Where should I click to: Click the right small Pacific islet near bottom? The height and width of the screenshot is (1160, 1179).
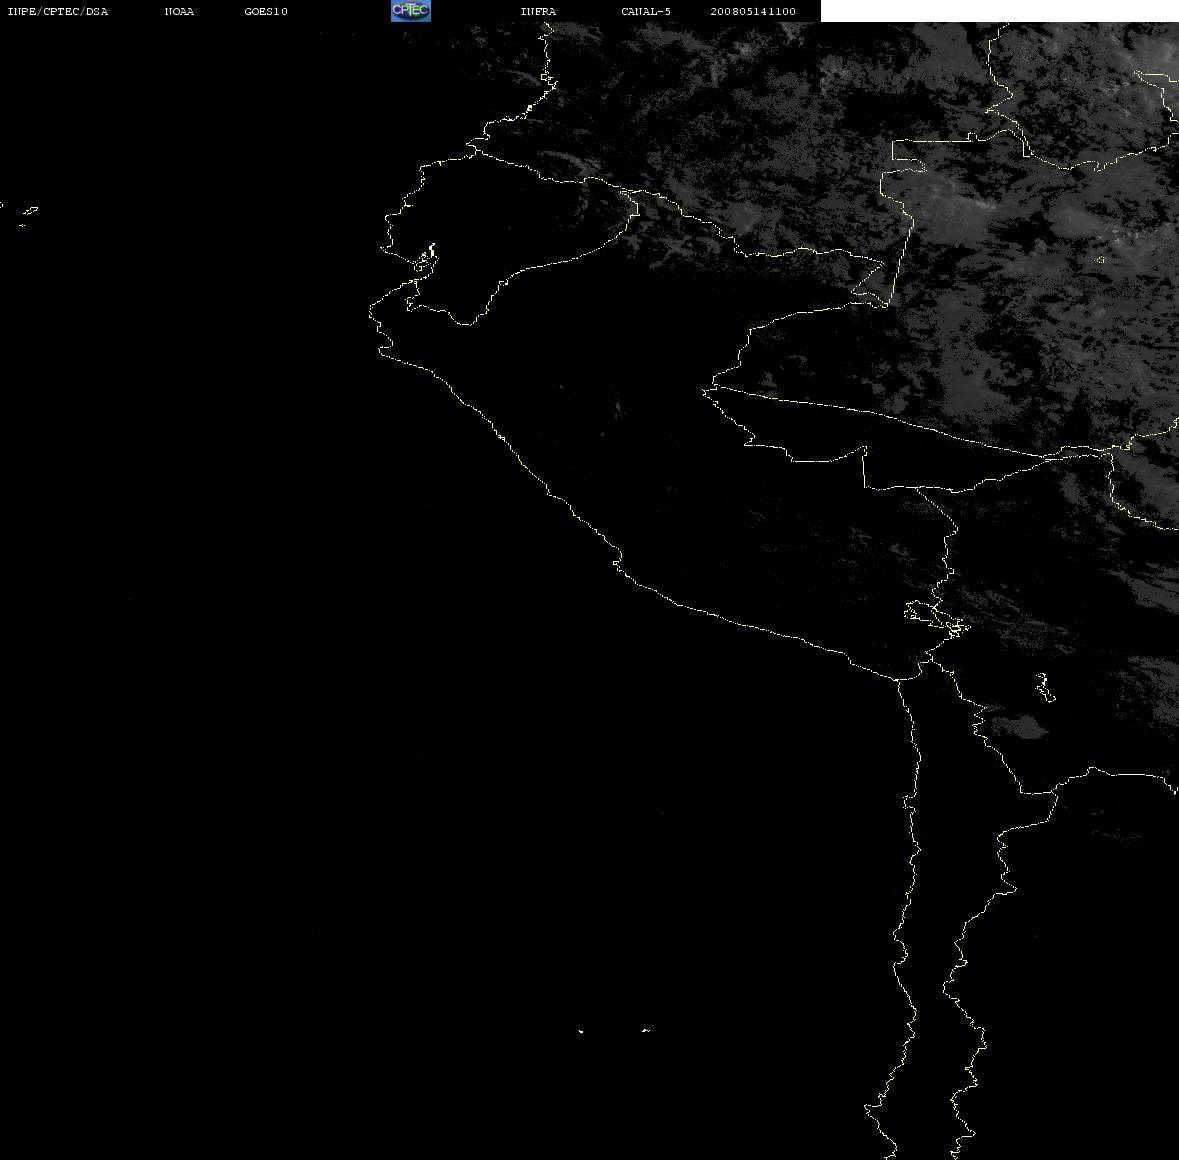(x=645, y=1030)
